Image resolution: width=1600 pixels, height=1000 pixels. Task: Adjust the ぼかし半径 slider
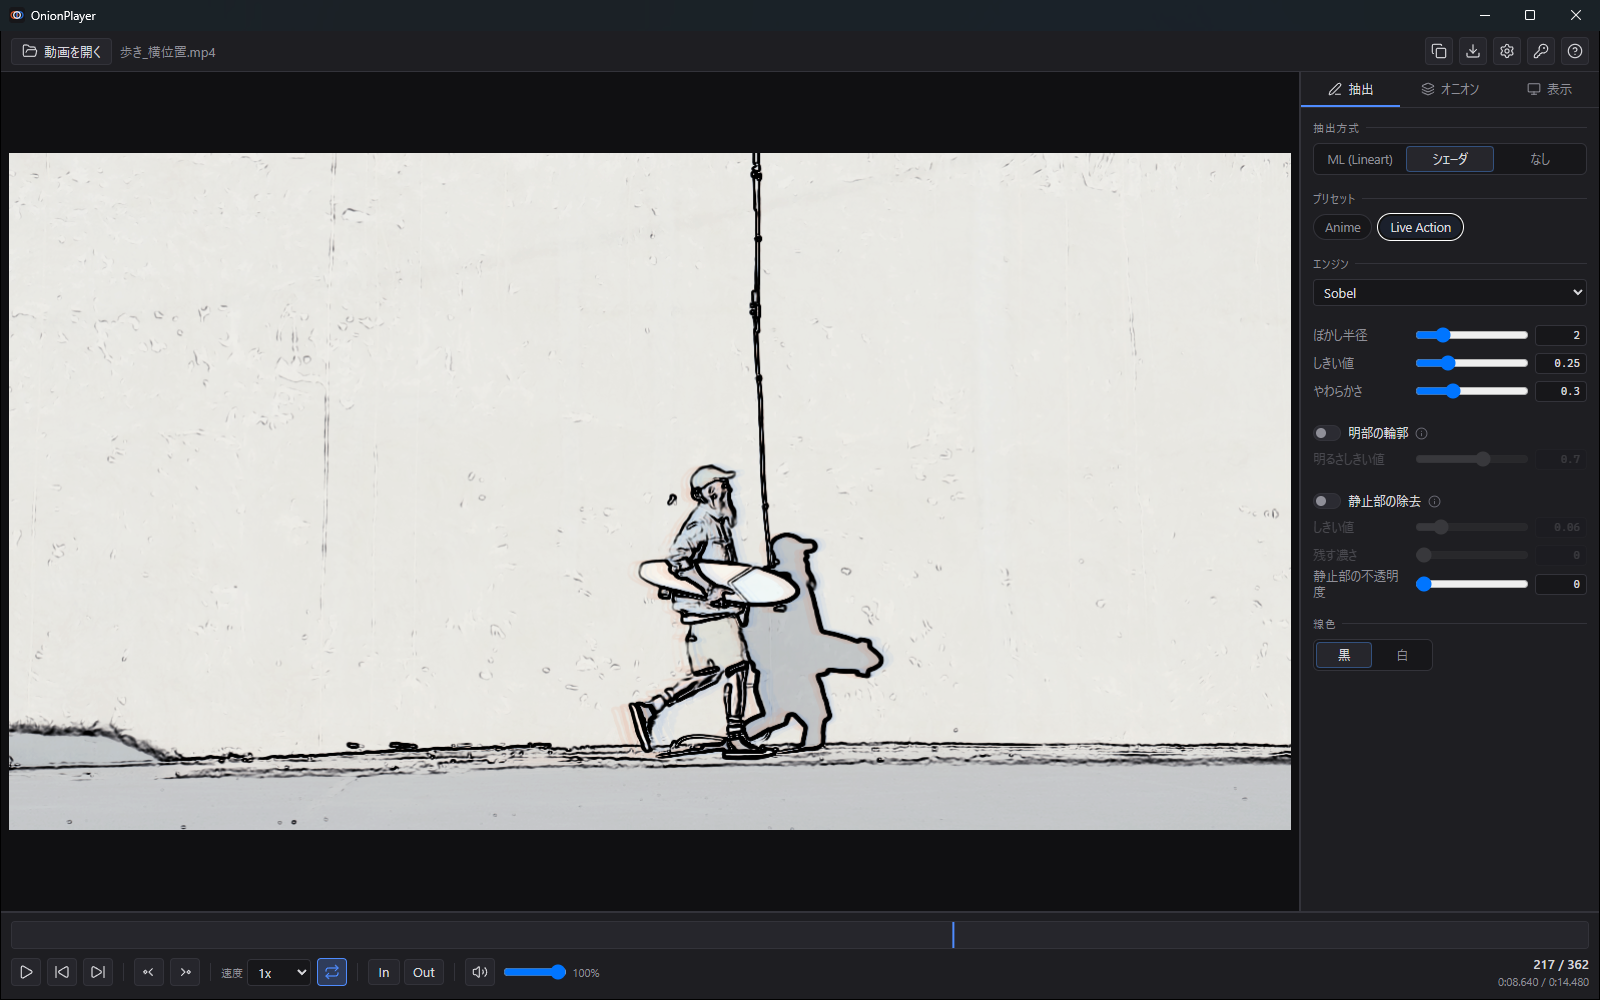click(1472, 335)
